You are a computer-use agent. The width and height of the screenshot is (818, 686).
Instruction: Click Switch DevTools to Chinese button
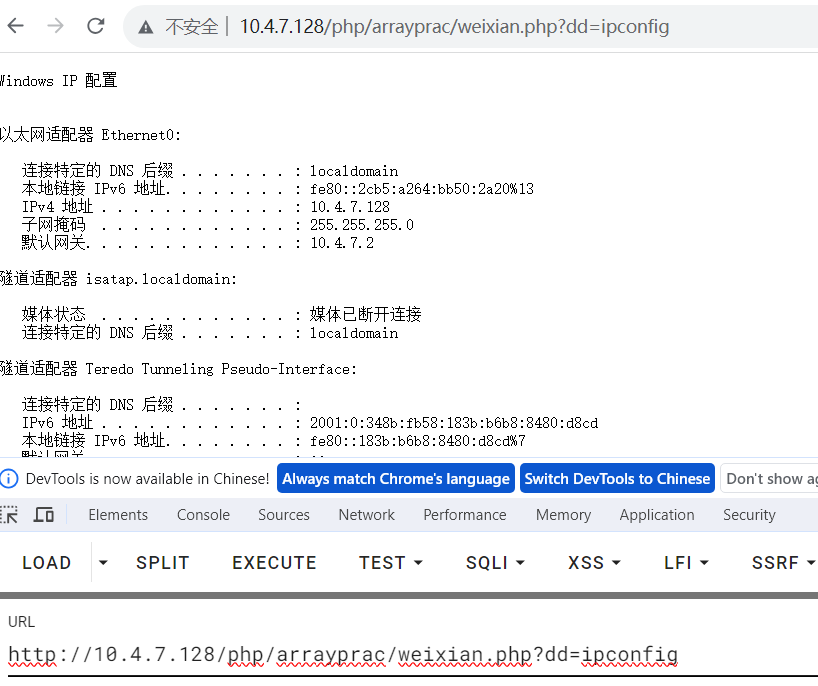[617, 478]
